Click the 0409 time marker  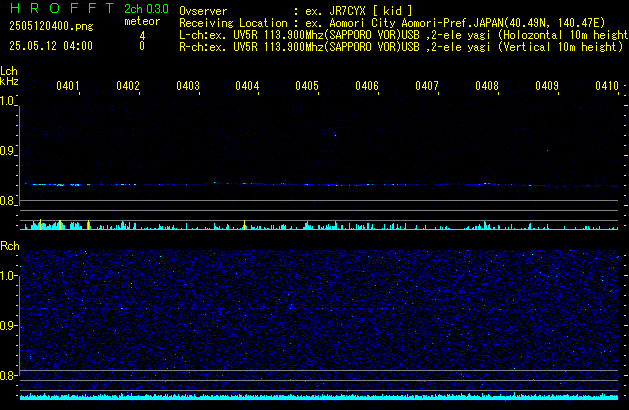547,86
